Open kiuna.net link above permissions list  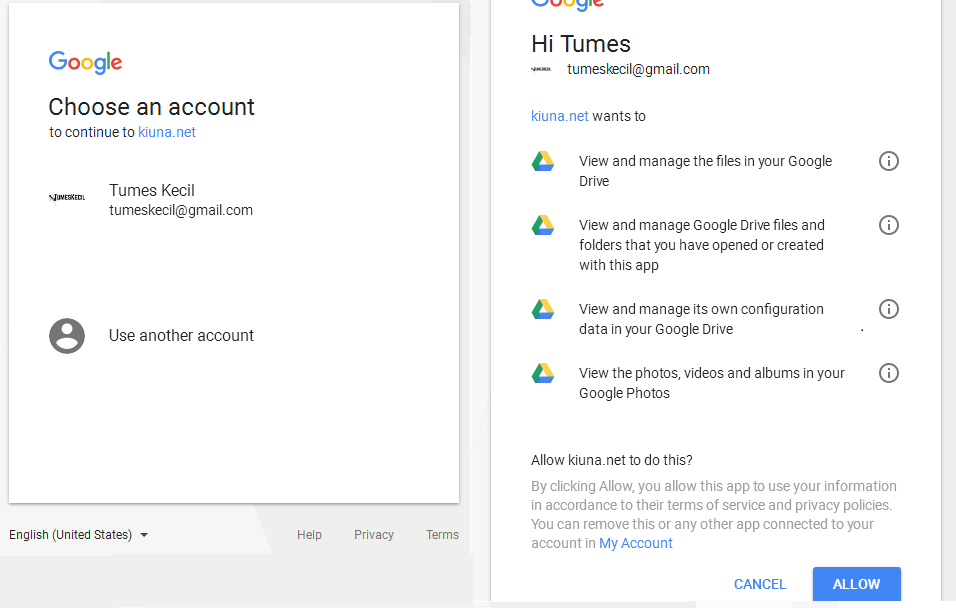click(x=560, y=116)
